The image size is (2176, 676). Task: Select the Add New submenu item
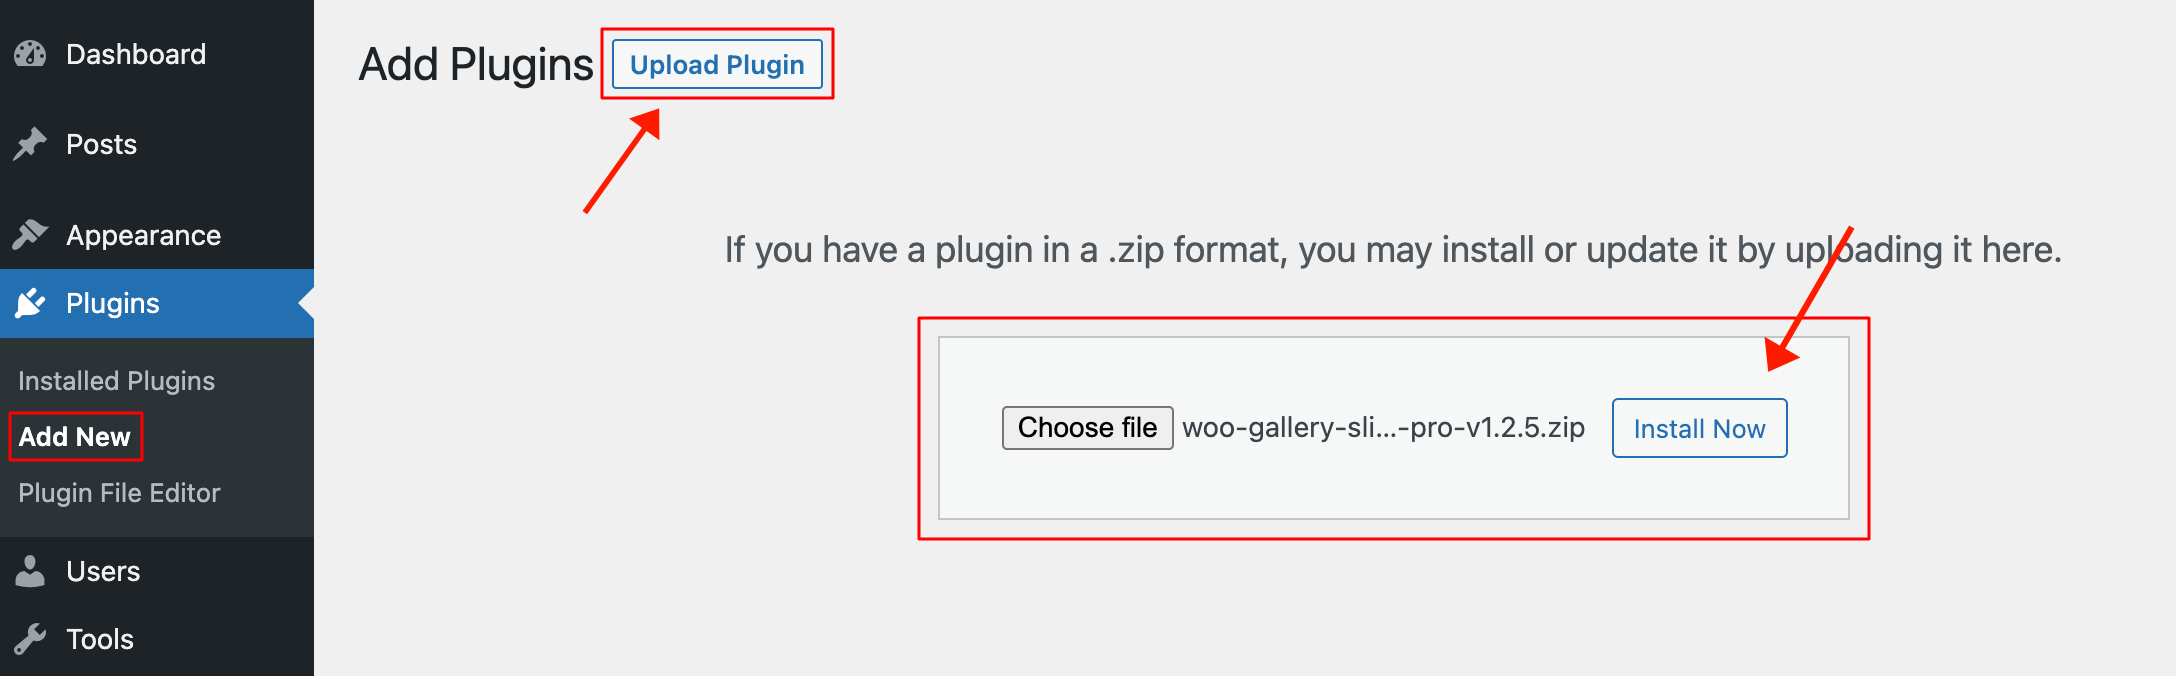(75, 437)
